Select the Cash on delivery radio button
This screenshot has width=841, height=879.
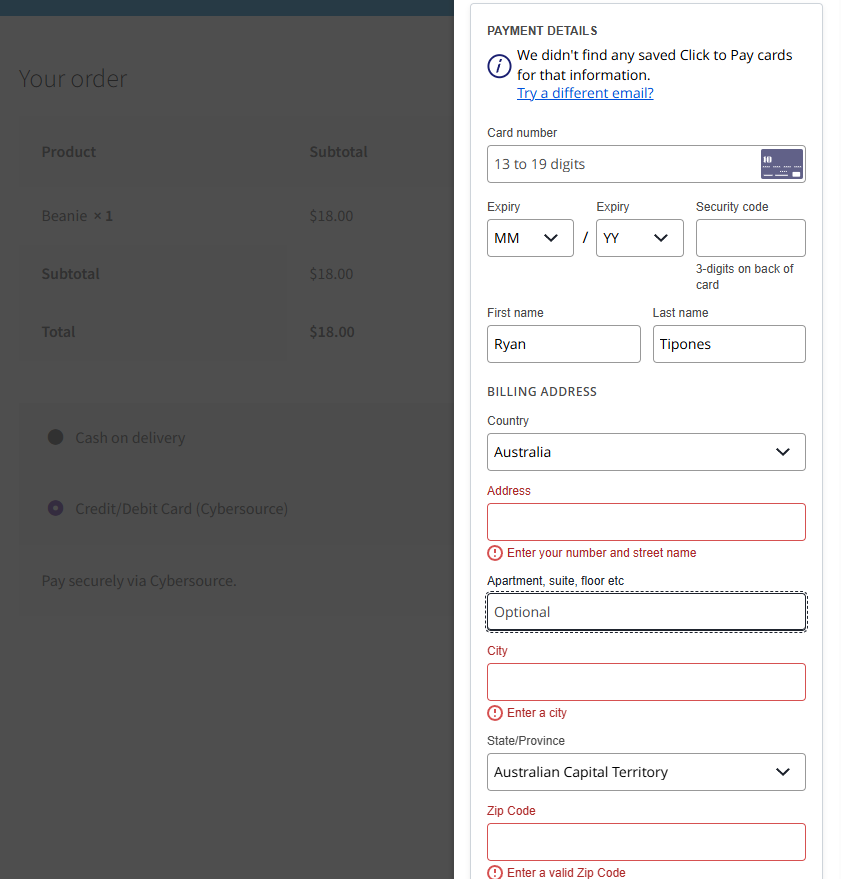(x=56, y=437)
